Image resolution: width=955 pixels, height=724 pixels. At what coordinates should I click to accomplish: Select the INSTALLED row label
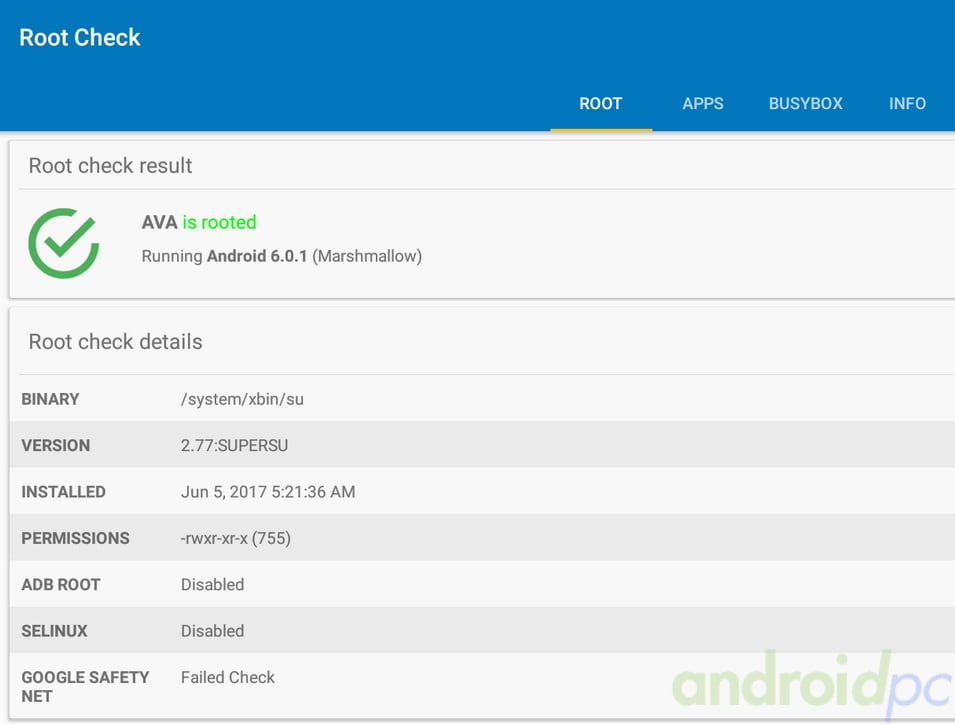point(63,492)
